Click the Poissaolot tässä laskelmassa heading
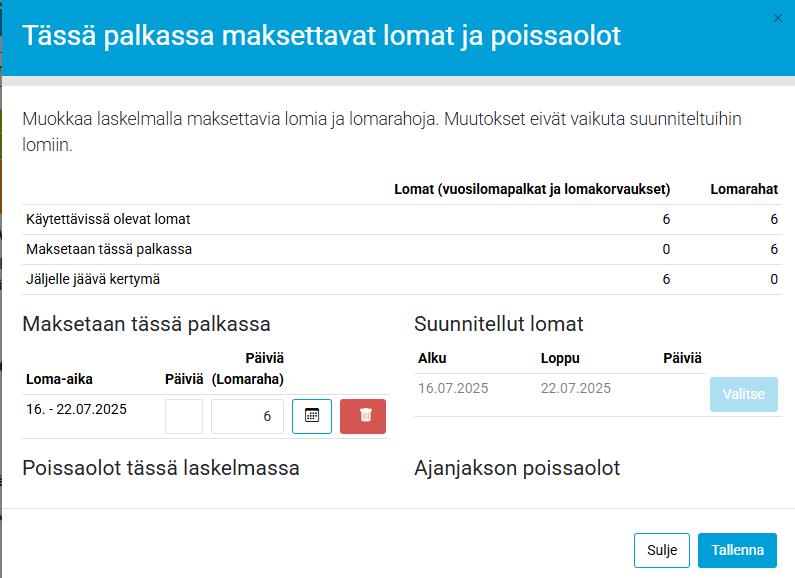This screenshot has width=795, height=578. click(161, 468)
